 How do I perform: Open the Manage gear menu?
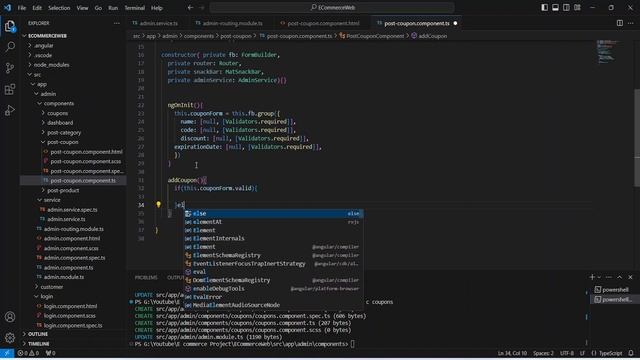[10, 338]
